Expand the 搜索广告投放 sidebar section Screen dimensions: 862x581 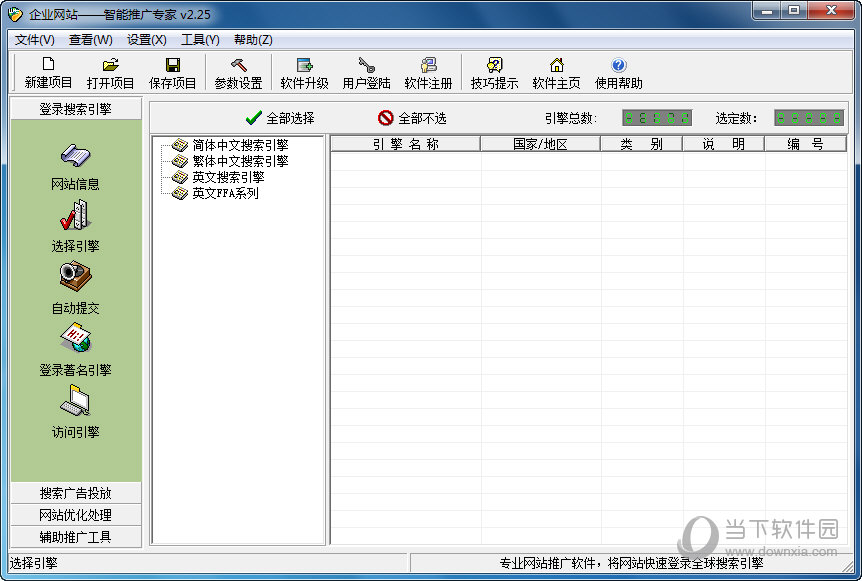pos(75,493)
